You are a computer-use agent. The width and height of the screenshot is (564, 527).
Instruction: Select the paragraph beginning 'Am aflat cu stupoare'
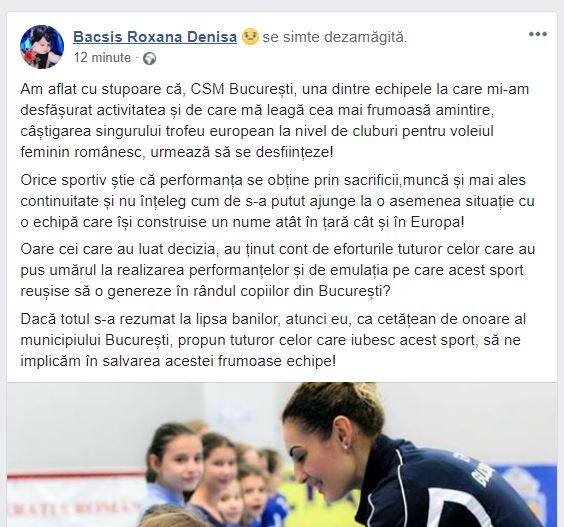275,121
